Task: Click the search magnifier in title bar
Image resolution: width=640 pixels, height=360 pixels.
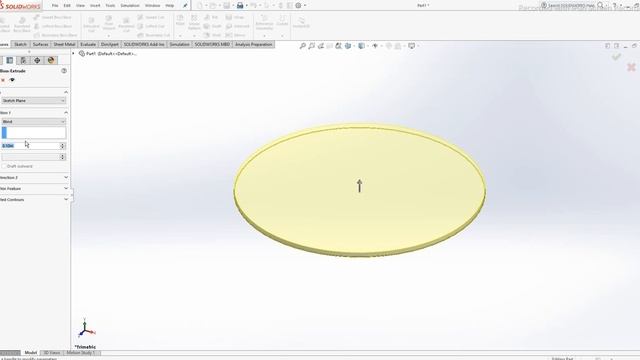Action: pos(600,5)
